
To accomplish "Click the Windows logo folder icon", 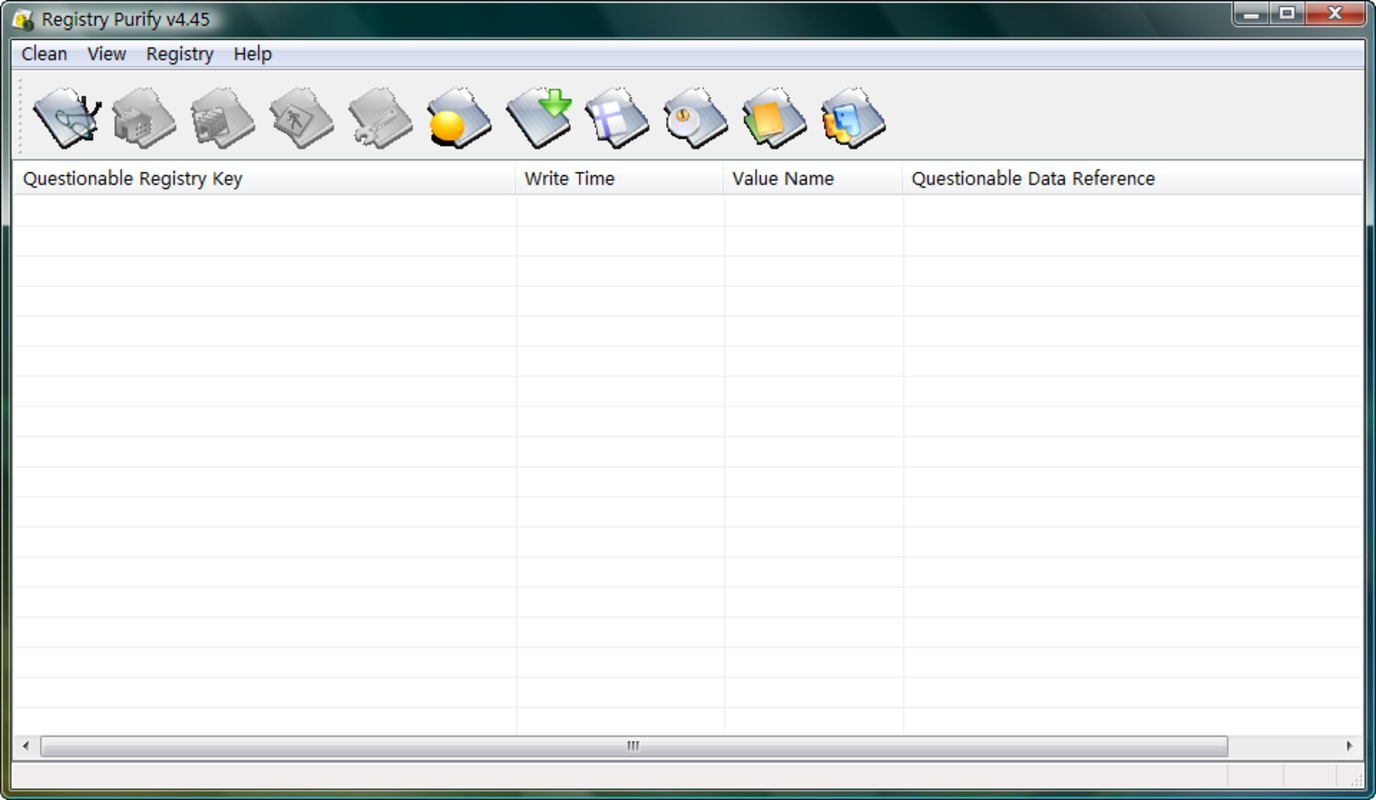I will [x=616, y=115].
